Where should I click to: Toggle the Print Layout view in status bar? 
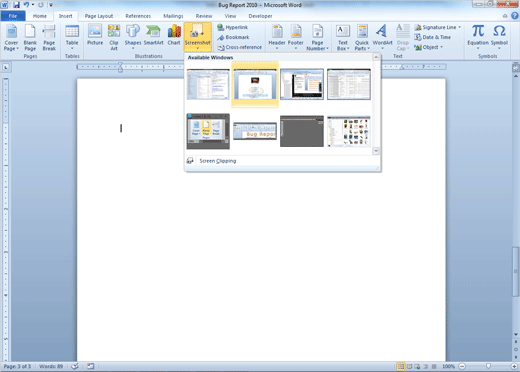click(401, 366)
